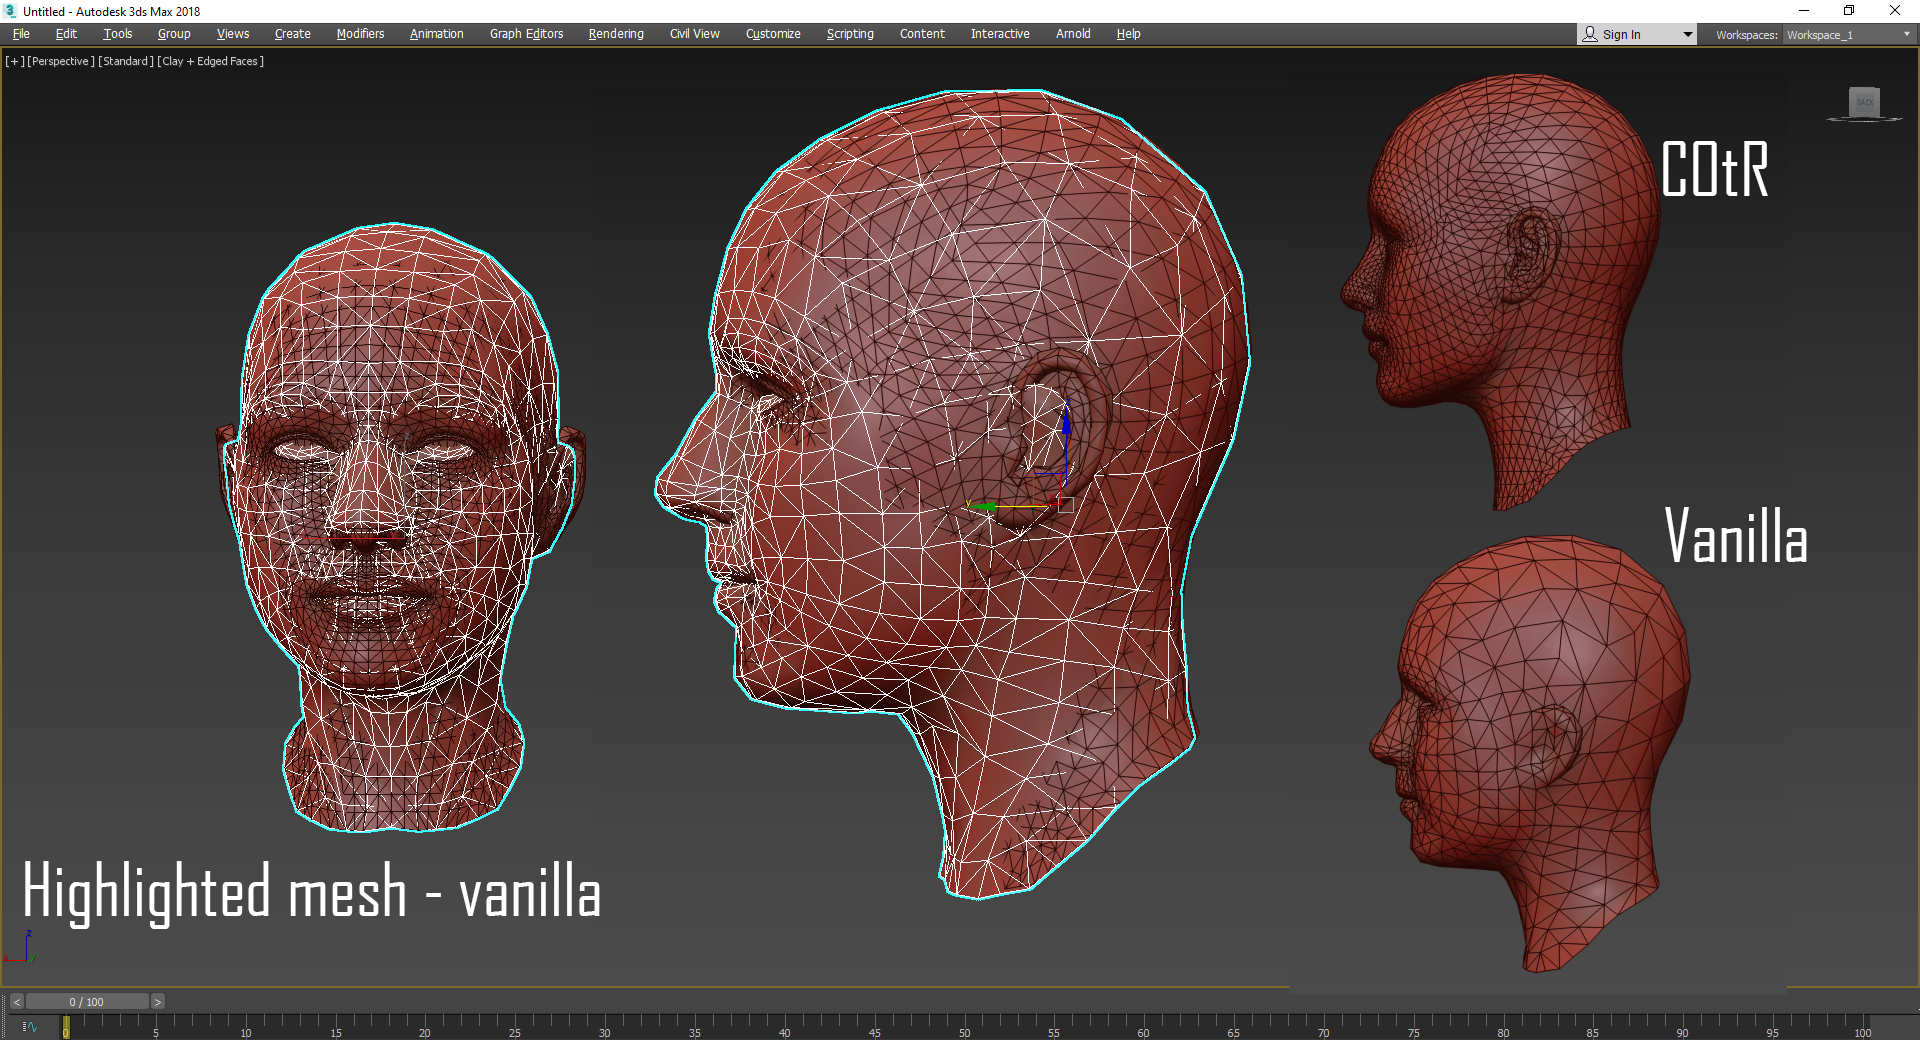The image size is (1920, 1040).
Task: Expand the Sign In dropdown arrow
Action: [x=1688, y=34]
